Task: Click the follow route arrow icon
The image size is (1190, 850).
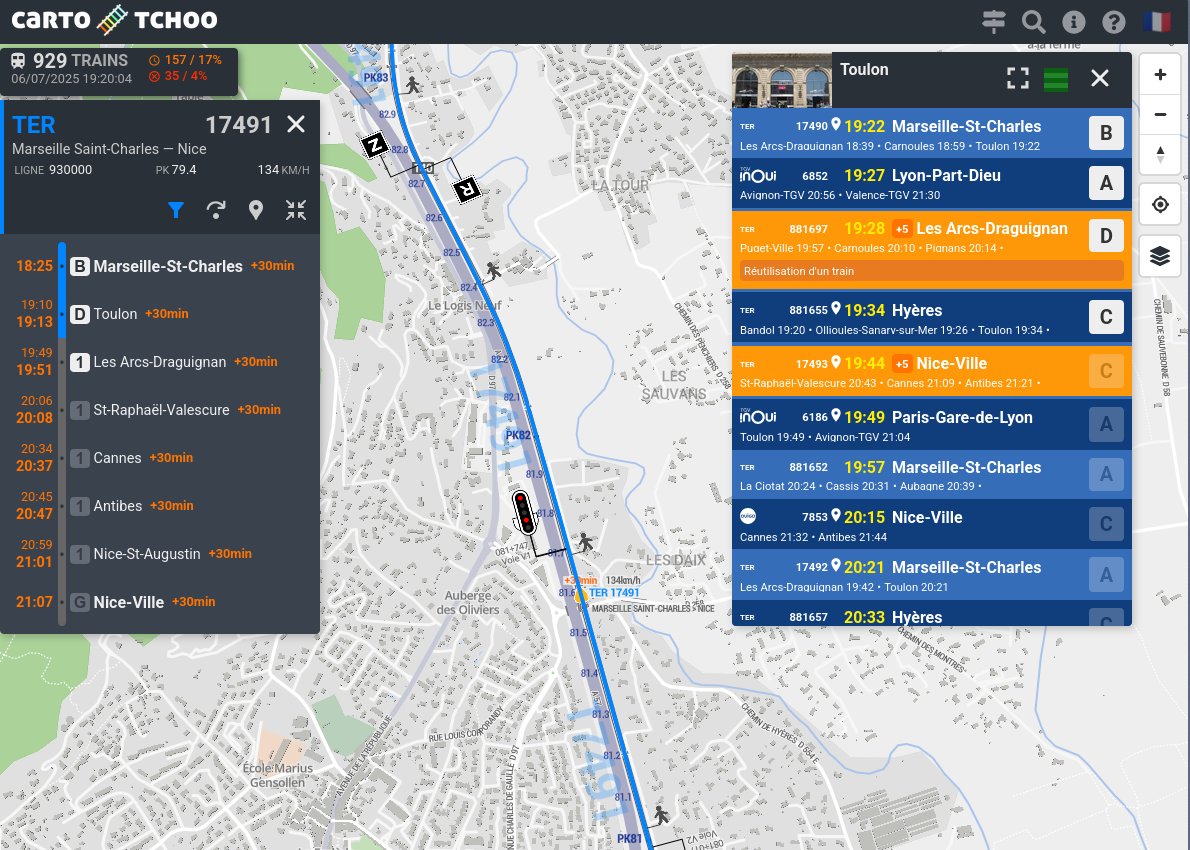Action: click(x=216, y=210)
